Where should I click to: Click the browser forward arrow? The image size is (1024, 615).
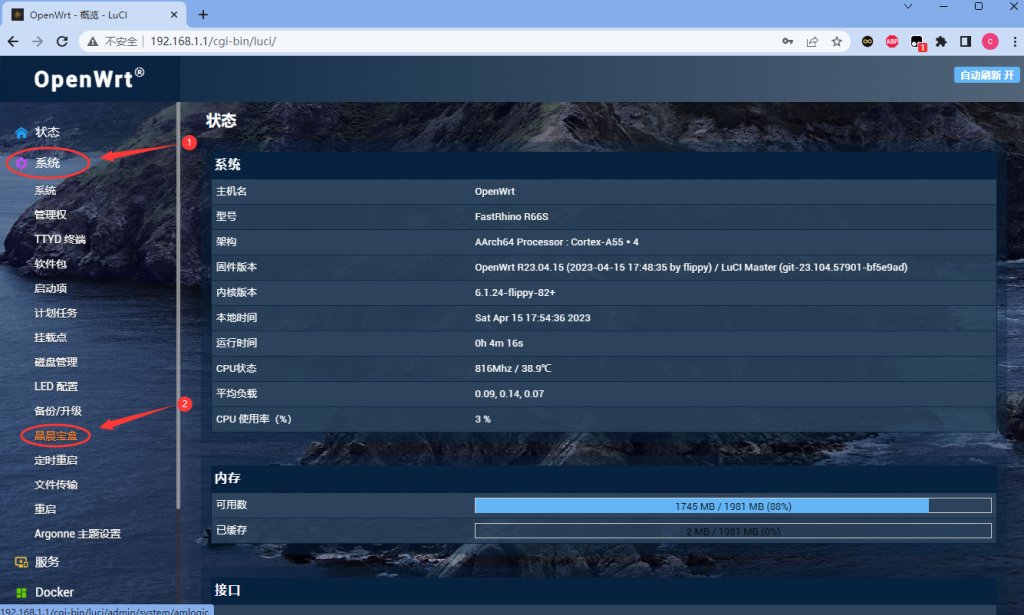(x=37, y=41)
